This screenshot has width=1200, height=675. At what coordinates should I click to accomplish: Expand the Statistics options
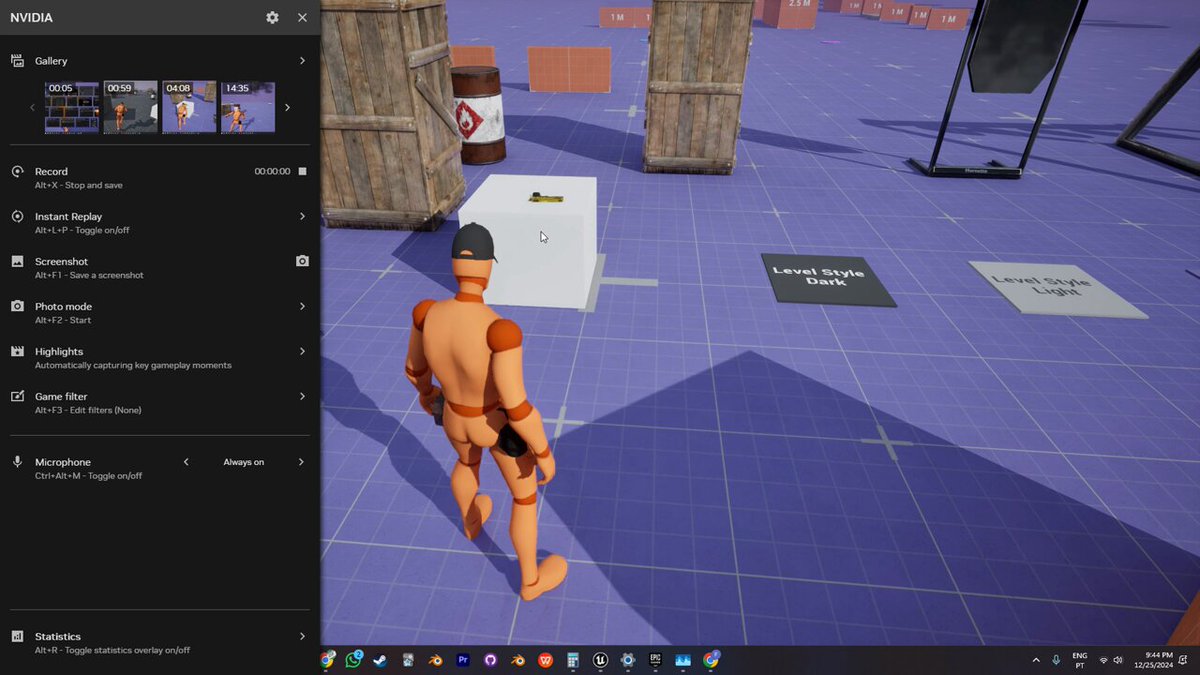[160, 642]
